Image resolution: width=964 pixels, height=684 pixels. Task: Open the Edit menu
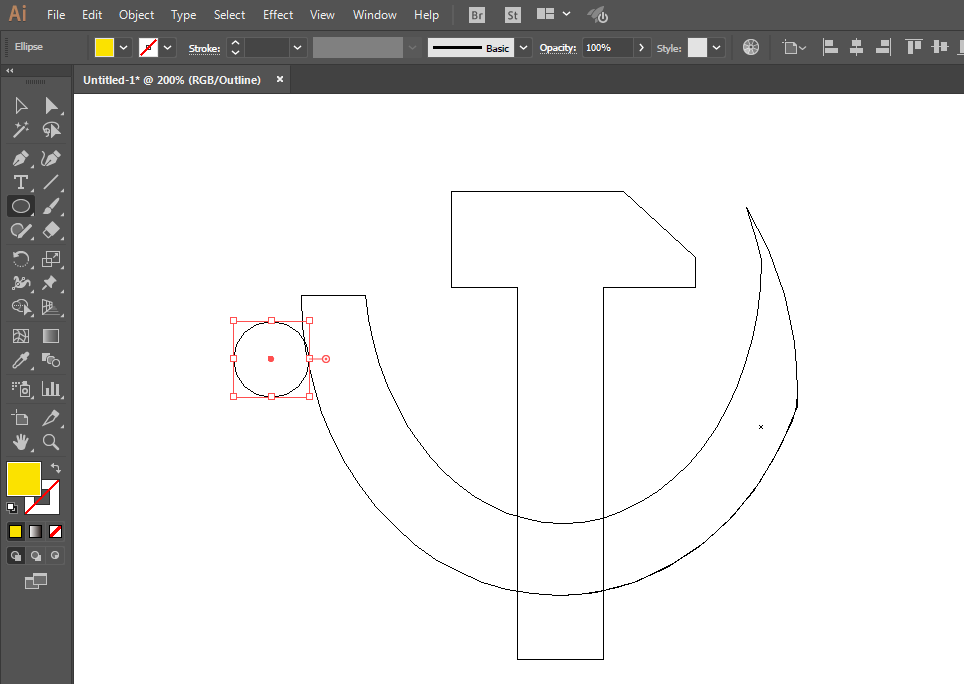[x=92, y=15]
